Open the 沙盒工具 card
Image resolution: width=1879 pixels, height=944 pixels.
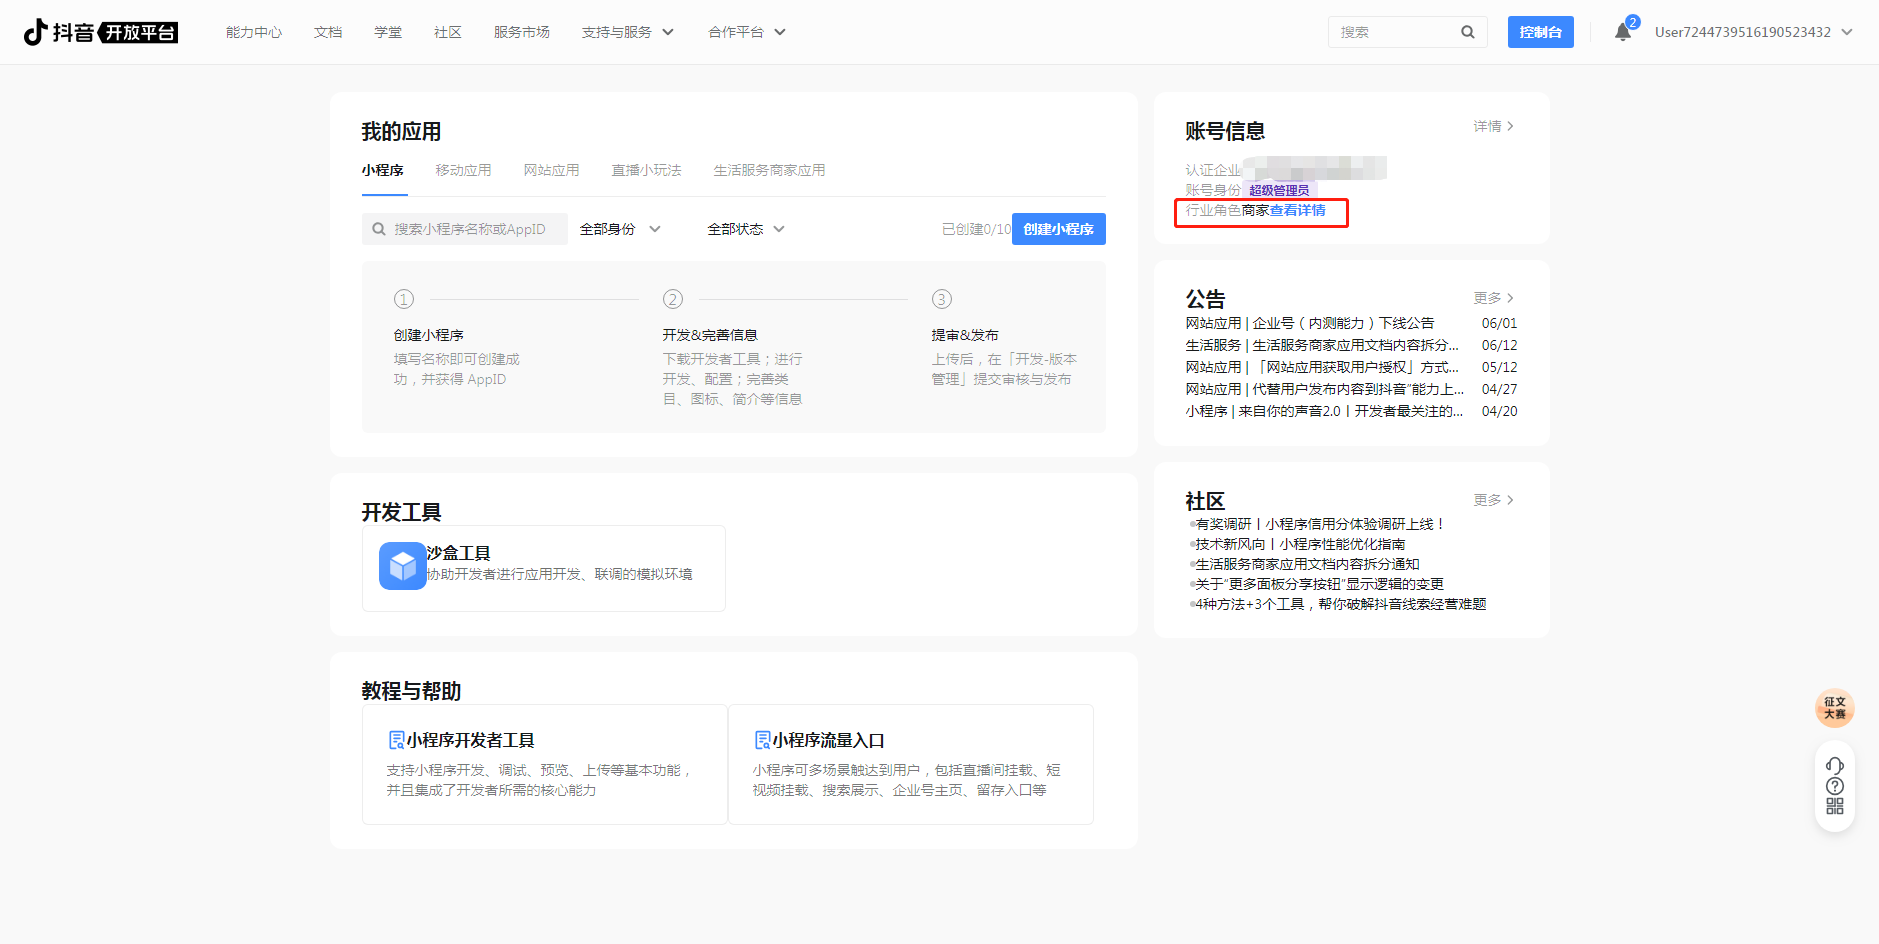tap(543, 568)
